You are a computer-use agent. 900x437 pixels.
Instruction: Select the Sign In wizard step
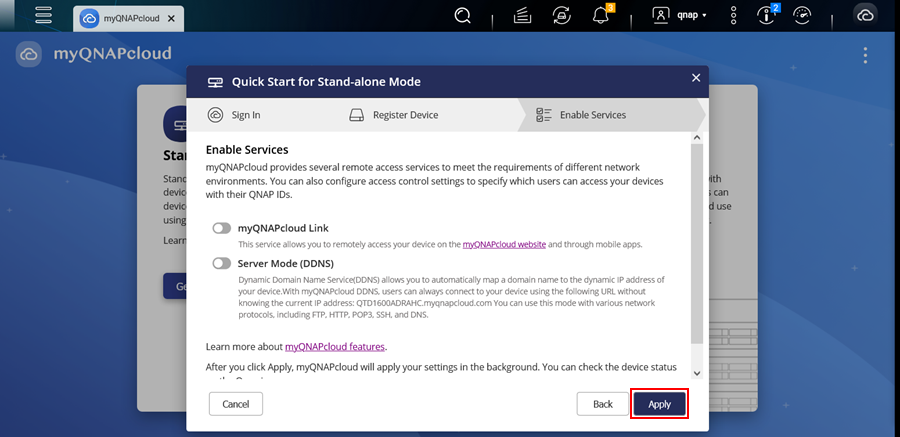(x=234, y=115)
